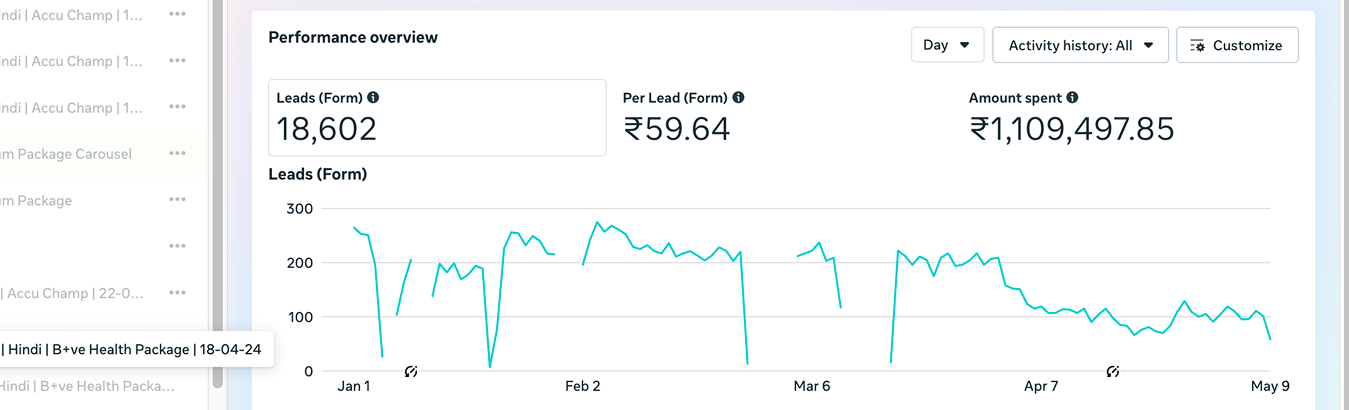The width and height of the screenshot is (1349, 410).
Task: Click the Customize button
Action: click(x=1237, y=45)
